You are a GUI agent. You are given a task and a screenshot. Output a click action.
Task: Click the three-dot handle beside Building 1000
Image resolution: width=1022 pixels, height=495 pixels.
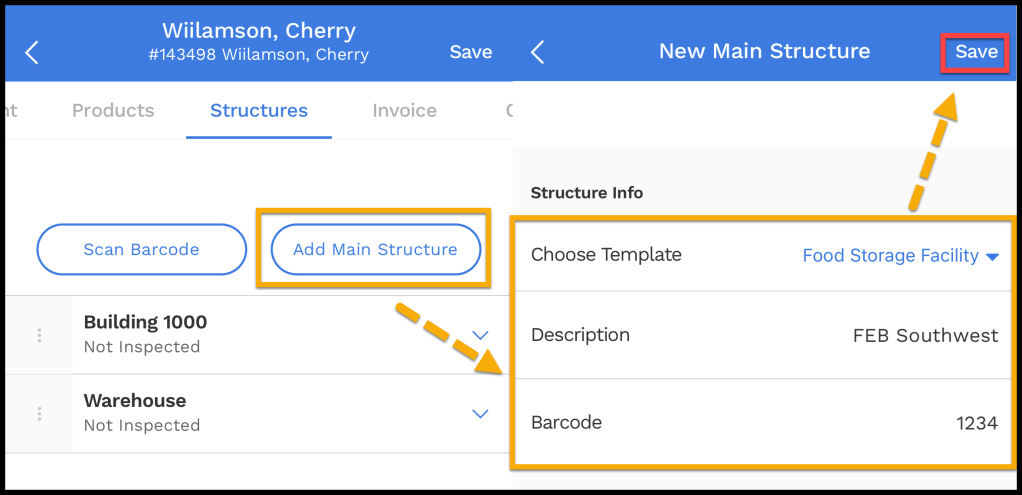point(39,335)
